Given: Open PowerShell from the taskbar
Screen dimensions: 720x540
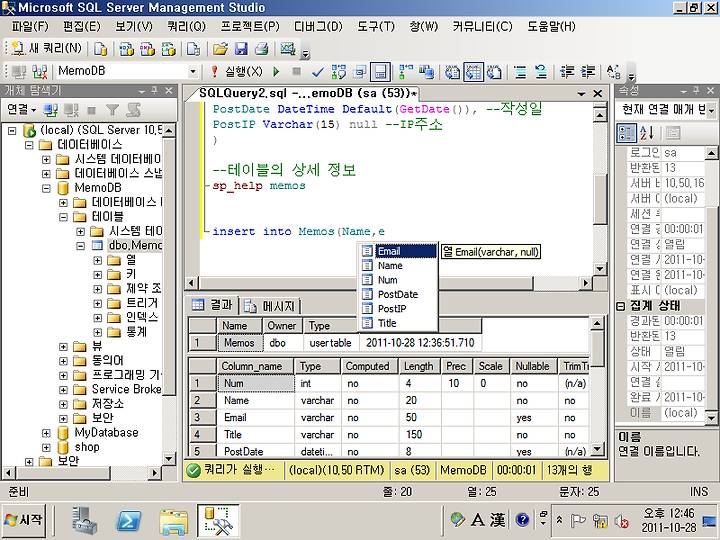Looking at the screenshot, I should (x=129, y=521).
